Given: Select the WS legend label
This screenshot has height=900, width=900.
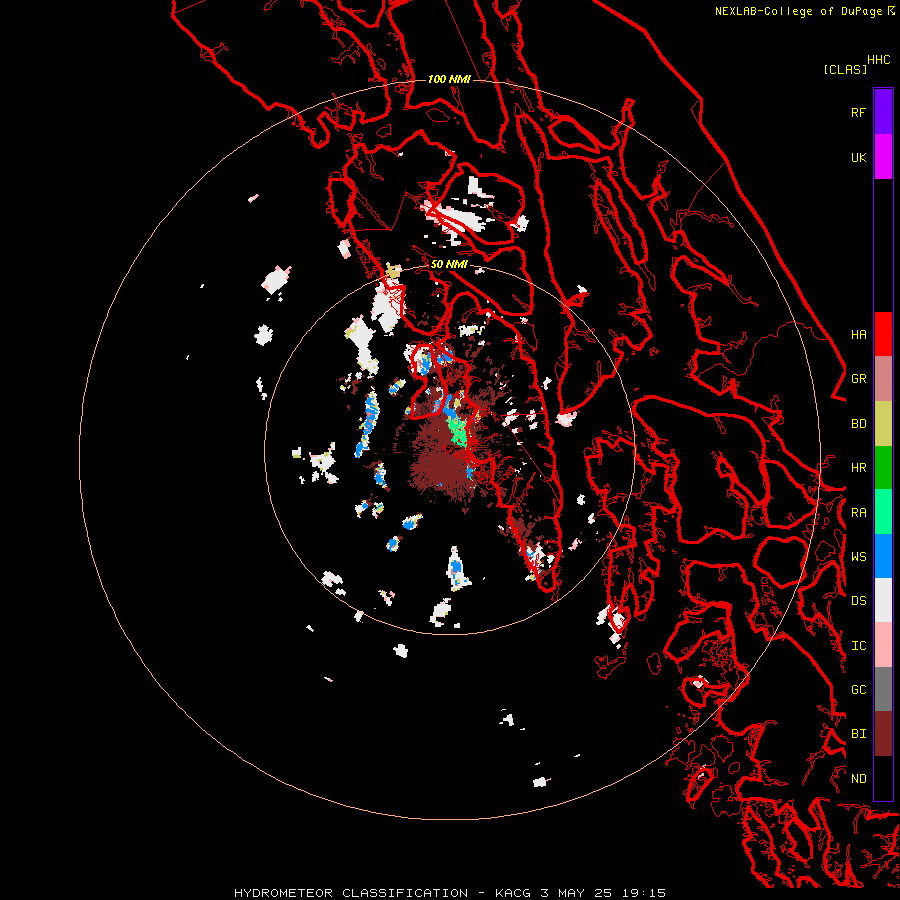Looking at the screenshot, I should pos(858,557).
